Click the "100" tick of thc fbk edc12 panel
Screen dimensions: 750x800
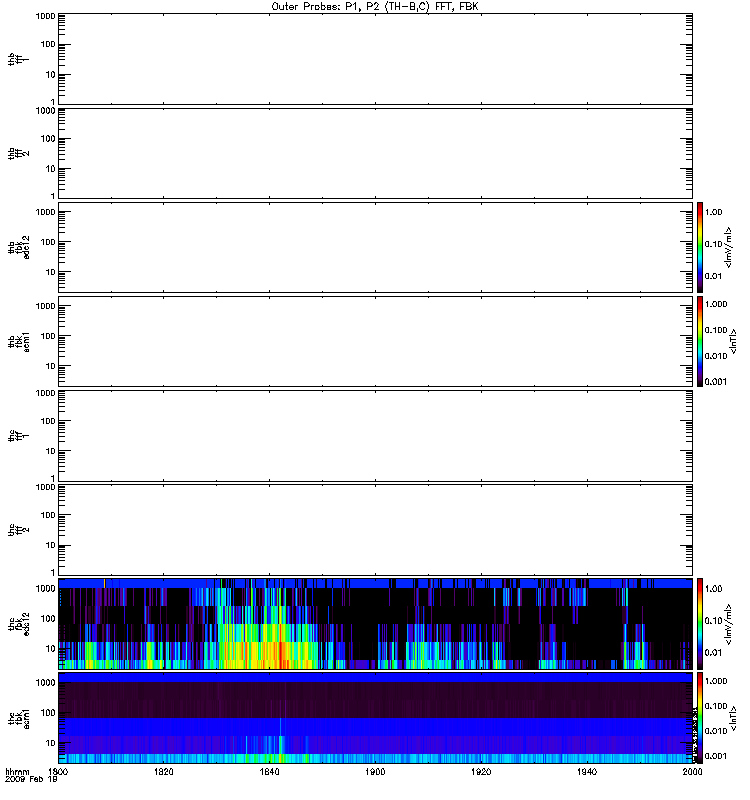[x=48, y=618]
